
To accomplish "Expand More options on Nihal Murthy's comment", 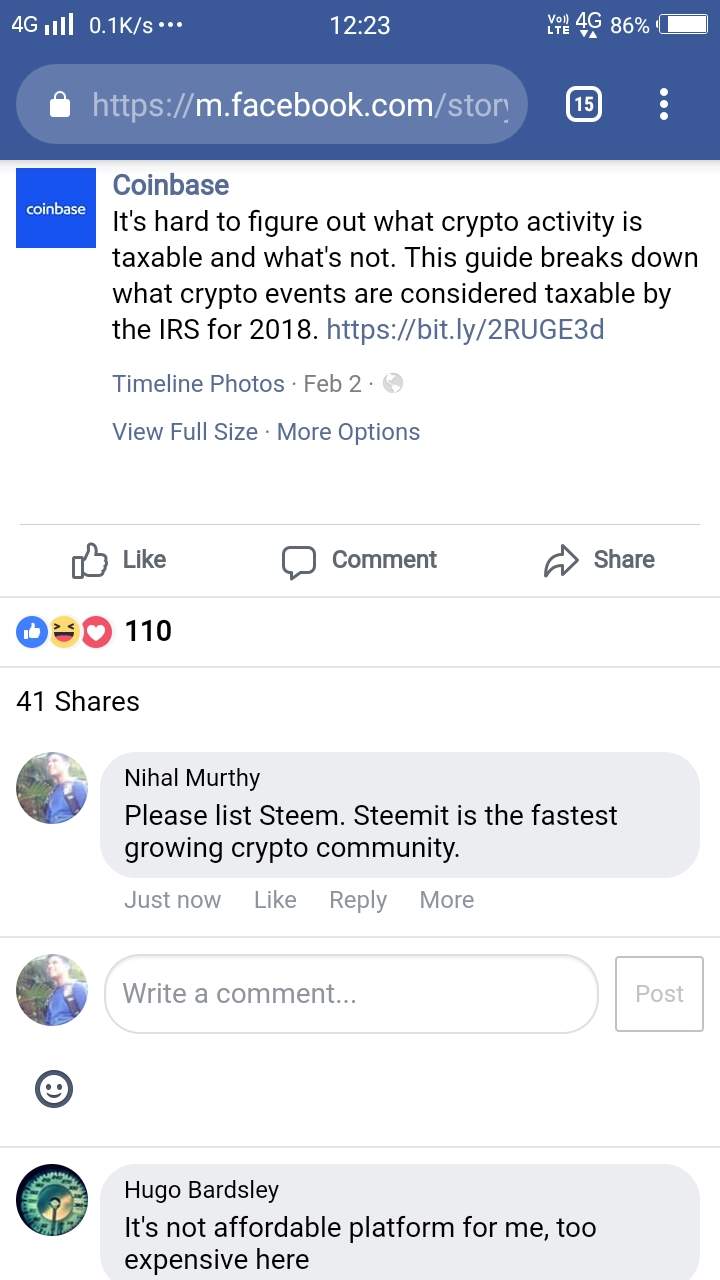I will (446, 900).
